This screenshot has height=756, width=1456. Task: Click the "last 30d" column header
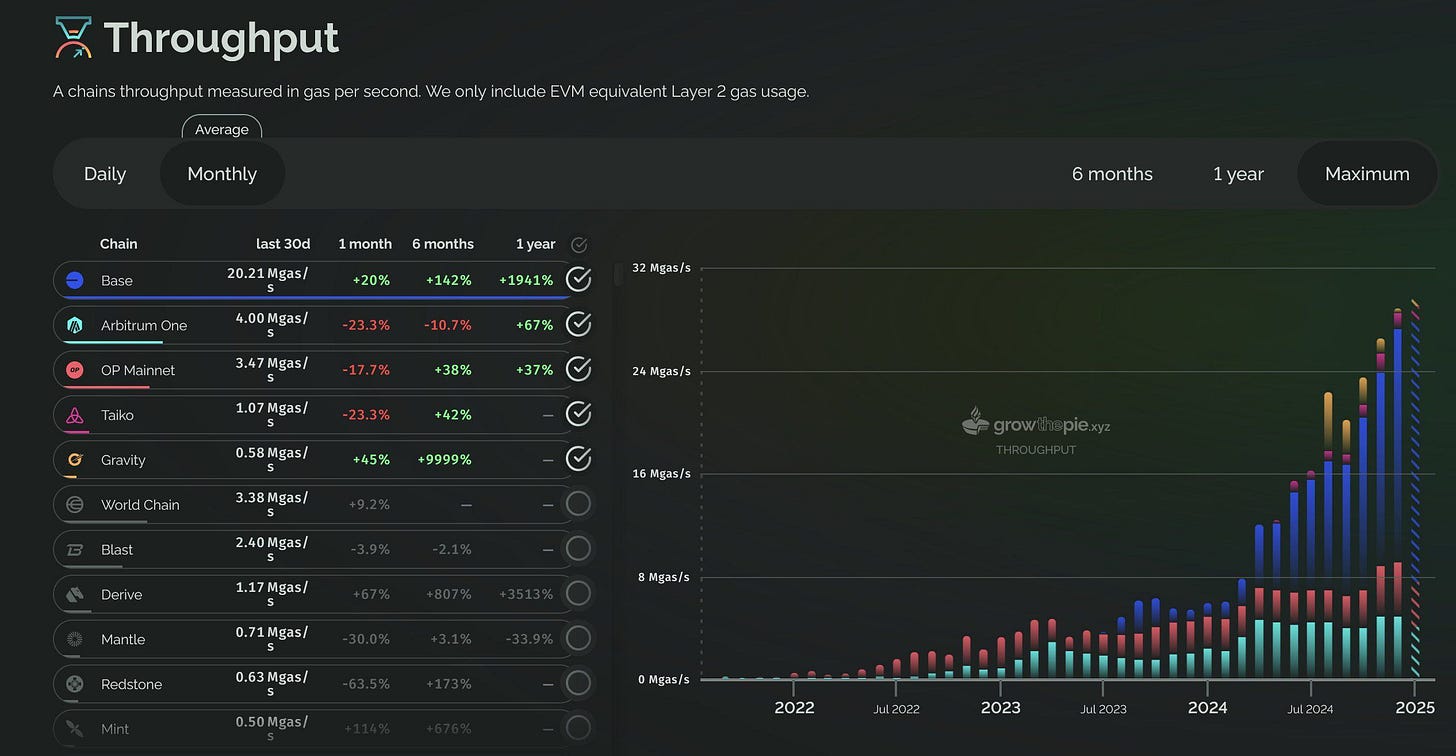pyautogui.click(x=283, y=244)
